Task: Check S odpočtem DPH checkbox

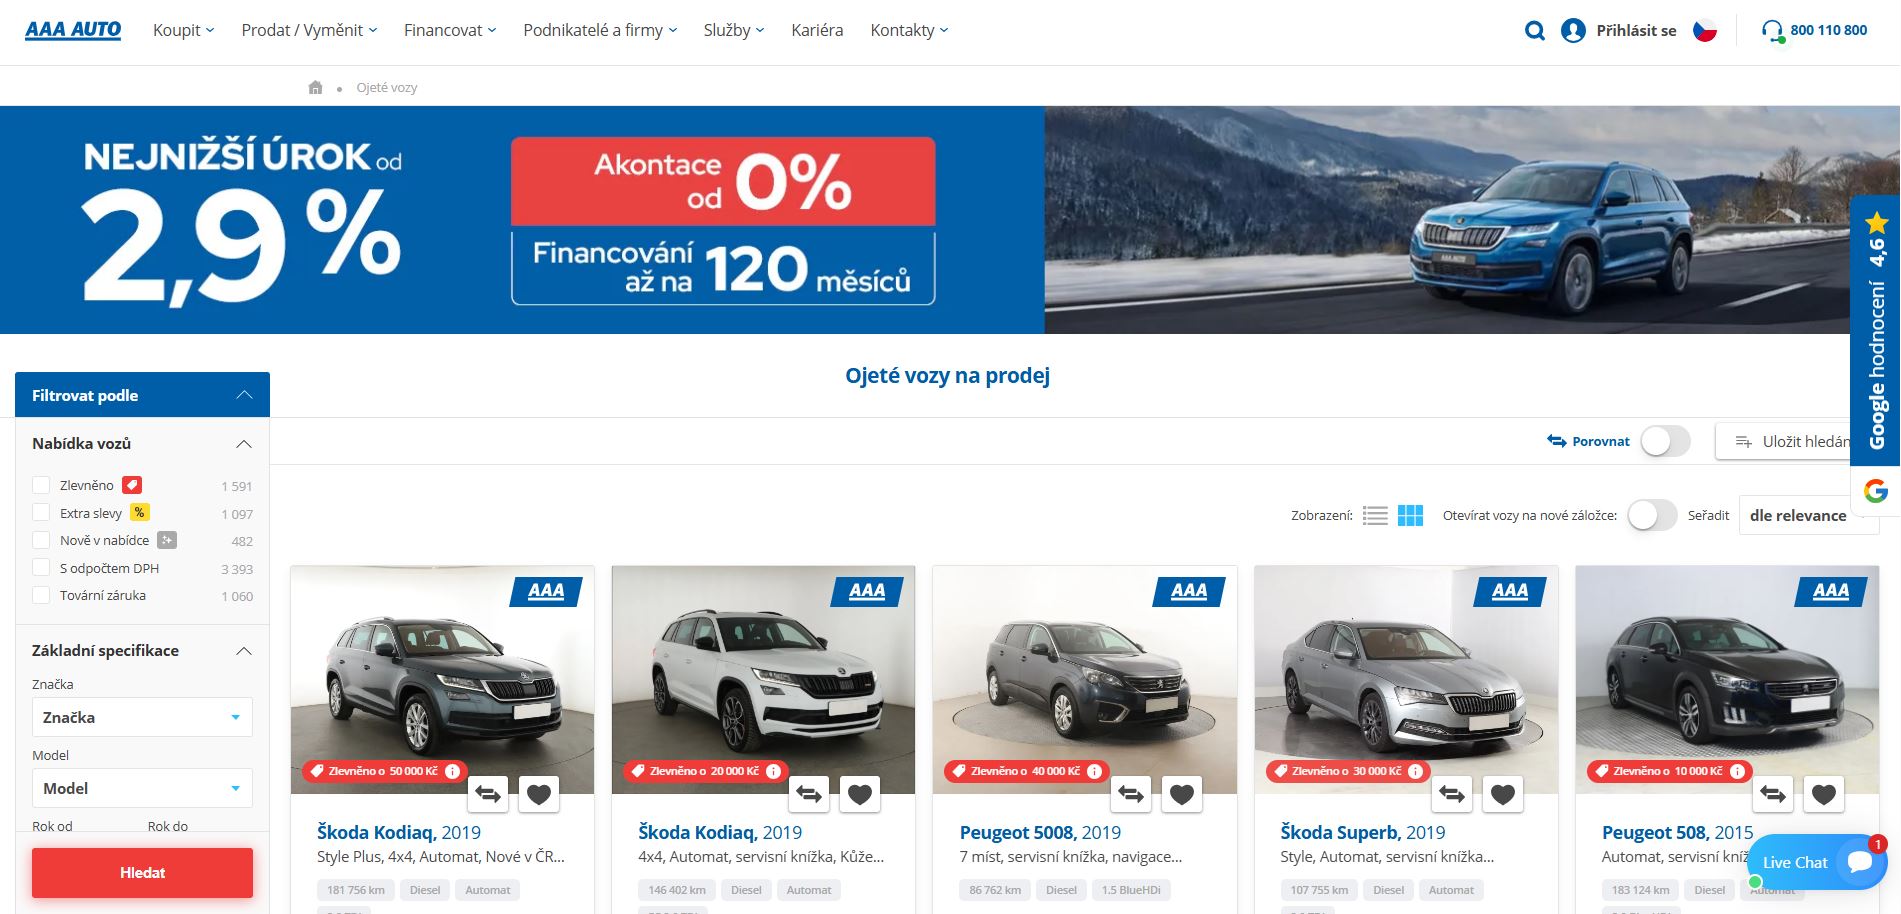Action: [x=41, y=568]
